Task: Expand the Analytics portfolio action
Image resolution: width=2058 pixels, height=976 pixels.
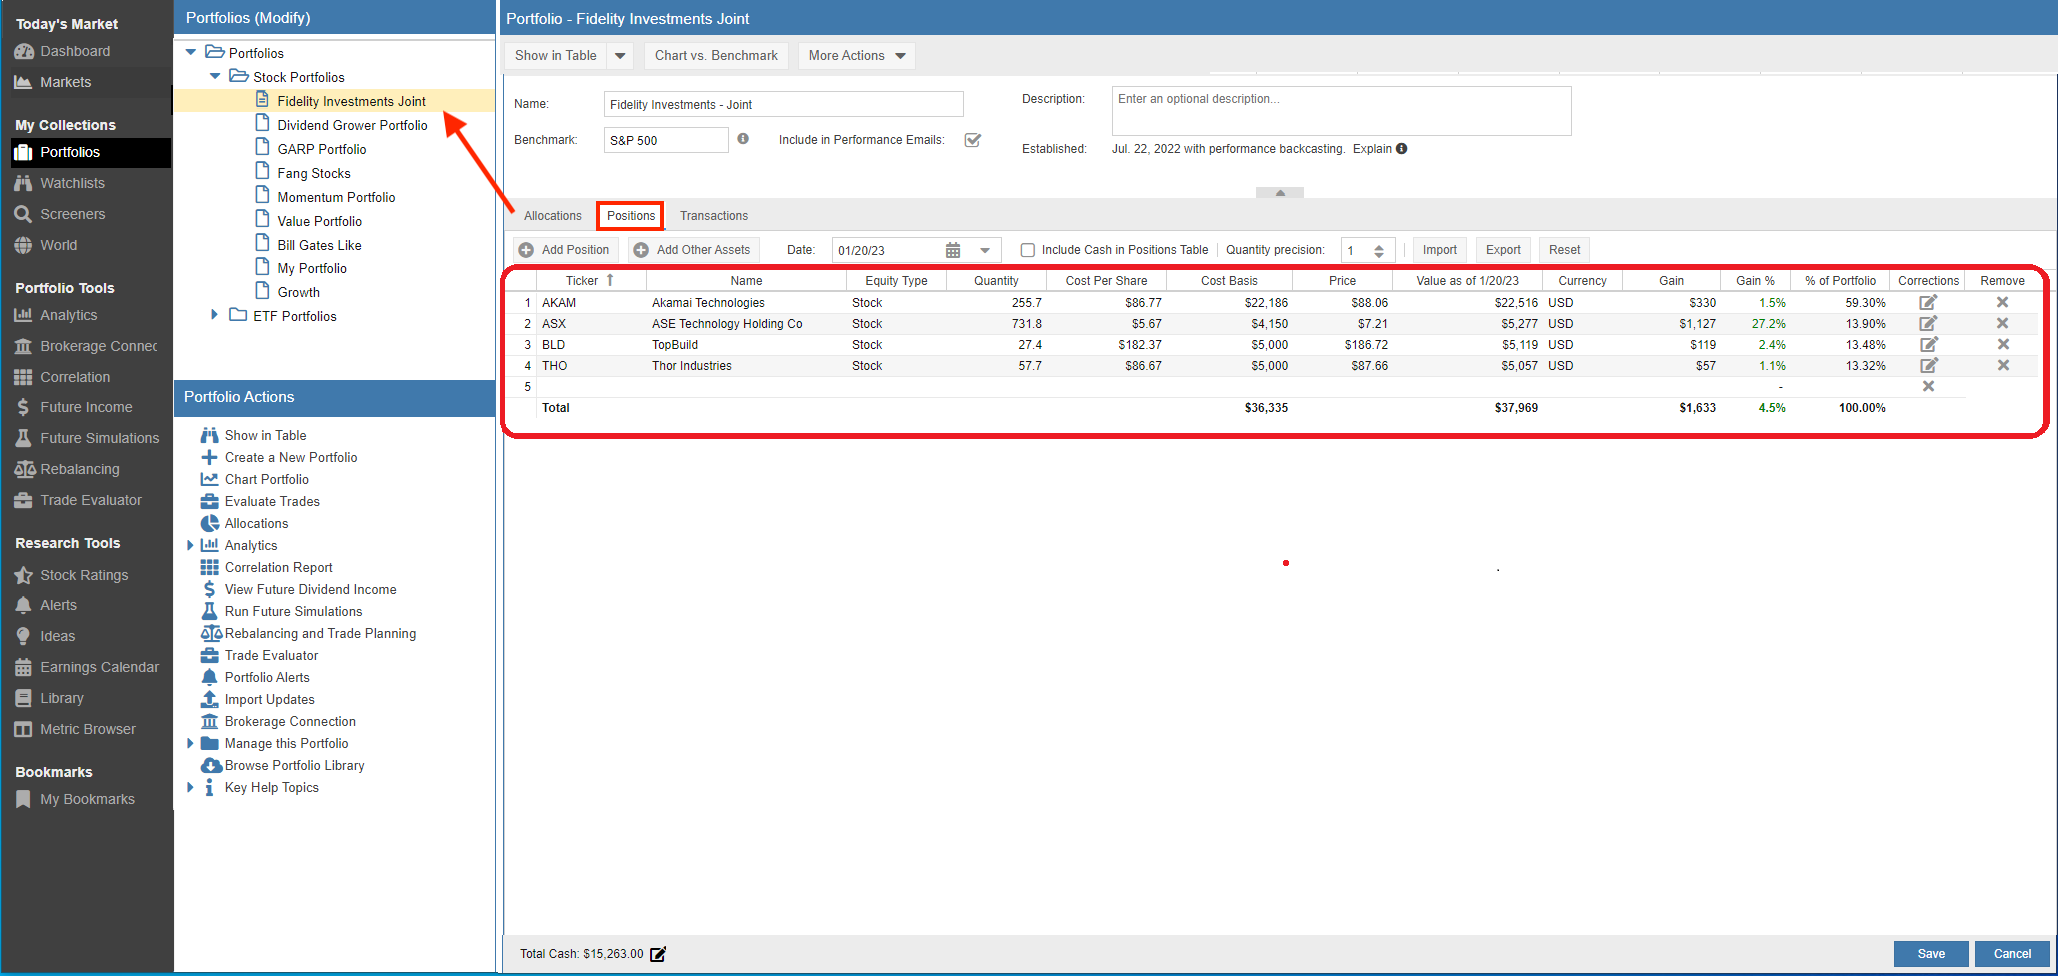Action: (190, 545)
